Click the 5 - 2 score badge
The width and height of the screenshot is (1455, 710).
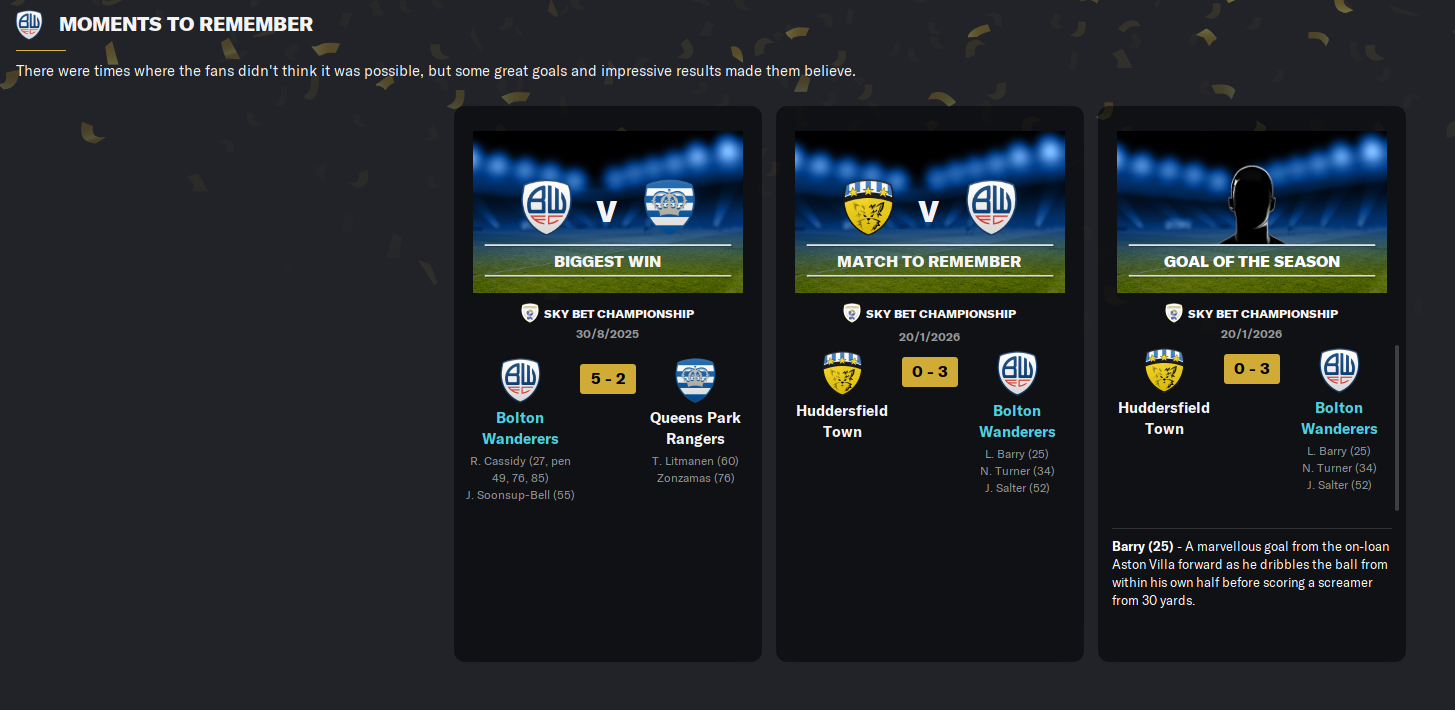[608, 379]
